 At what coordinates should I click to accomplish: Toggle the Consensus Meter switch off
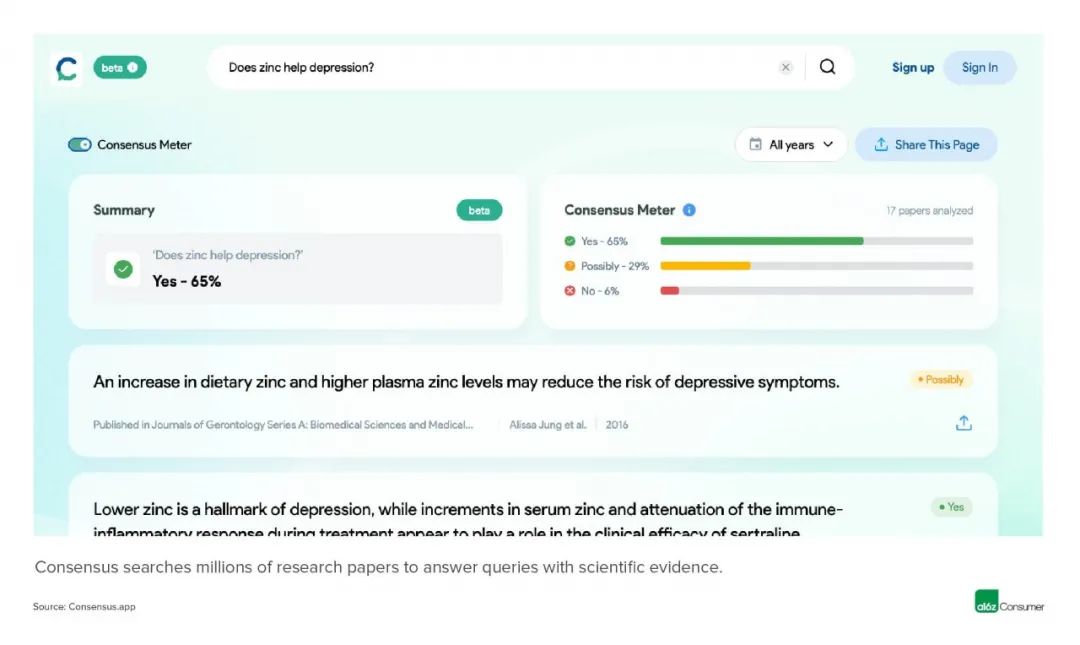80,145
